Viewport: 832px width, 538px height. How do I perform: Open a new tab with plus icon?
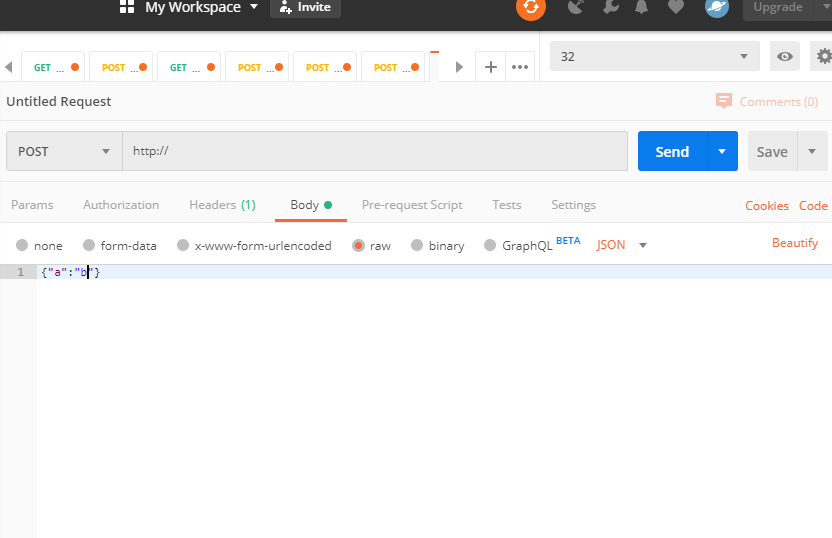point(491,67)
